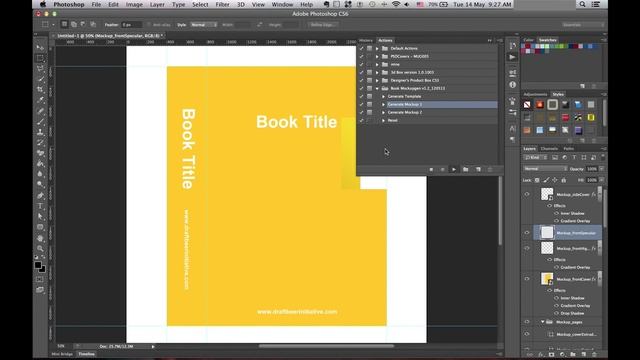Open Spotlight search in the menu bar

(582, 4)
